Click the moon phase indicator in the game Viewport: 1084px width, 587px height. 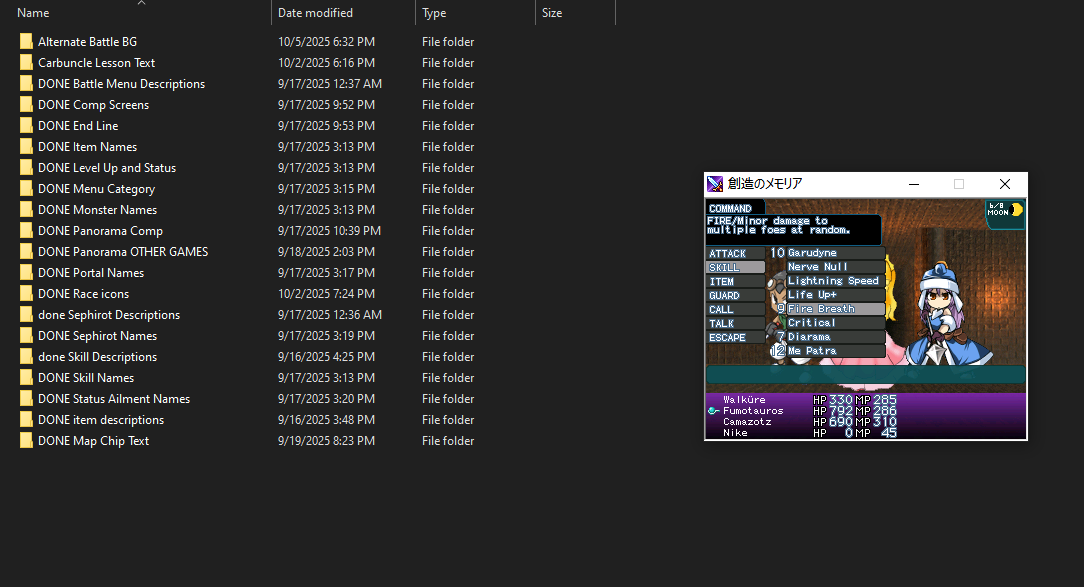(1005, 213)
